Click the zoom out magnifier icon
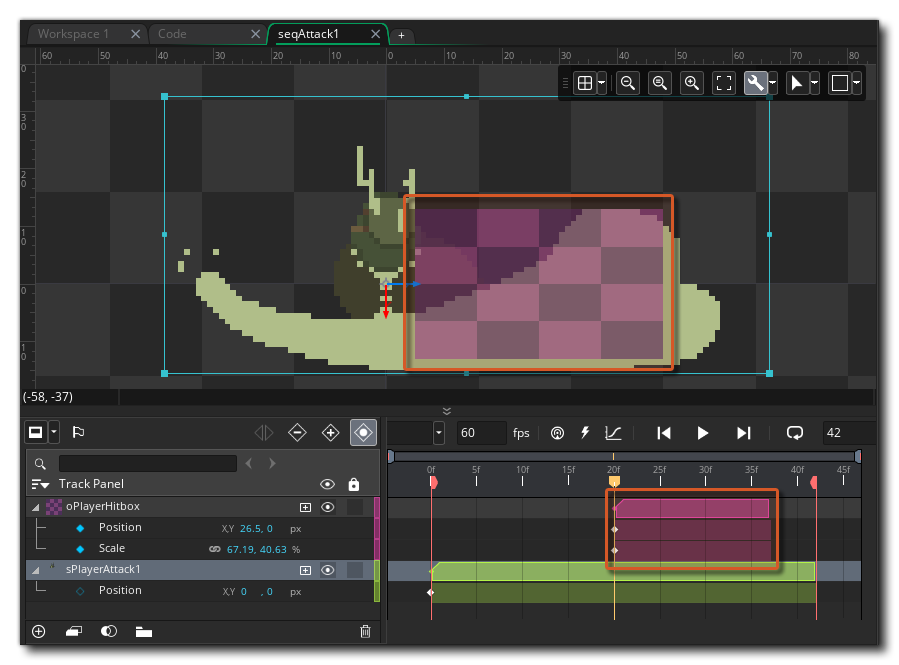The height and width of the screenshot is (665, 899). 628,83
